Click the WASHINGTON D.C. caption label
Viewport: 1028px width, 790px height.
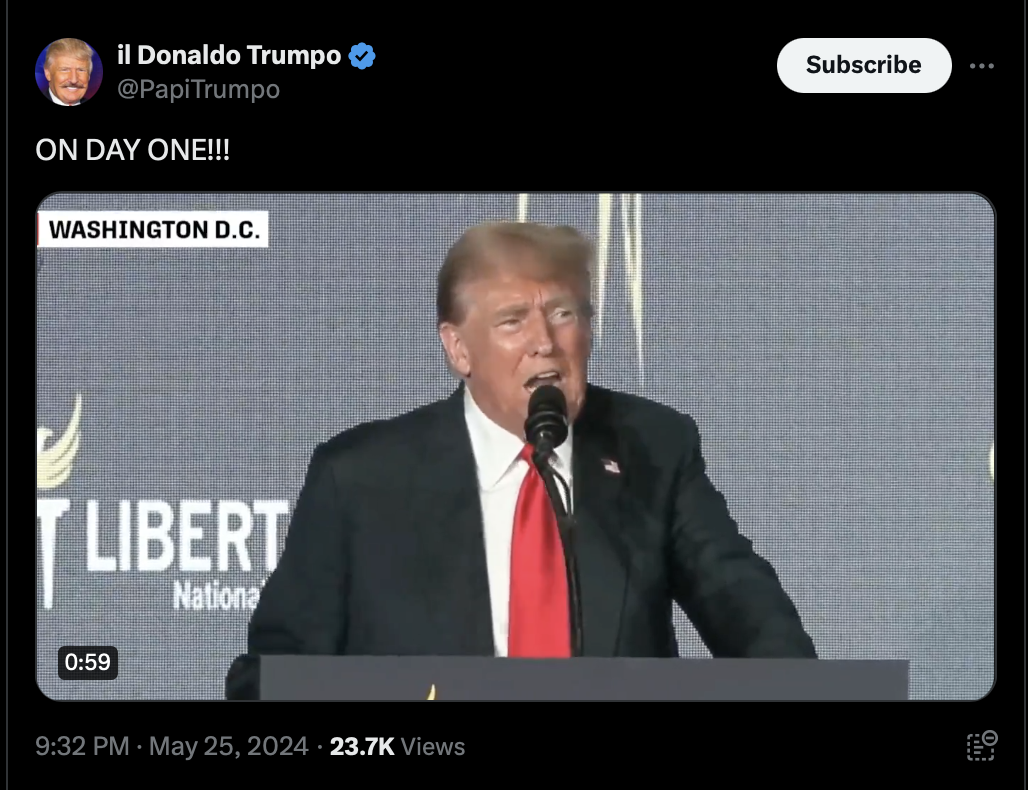pos(153,229)
